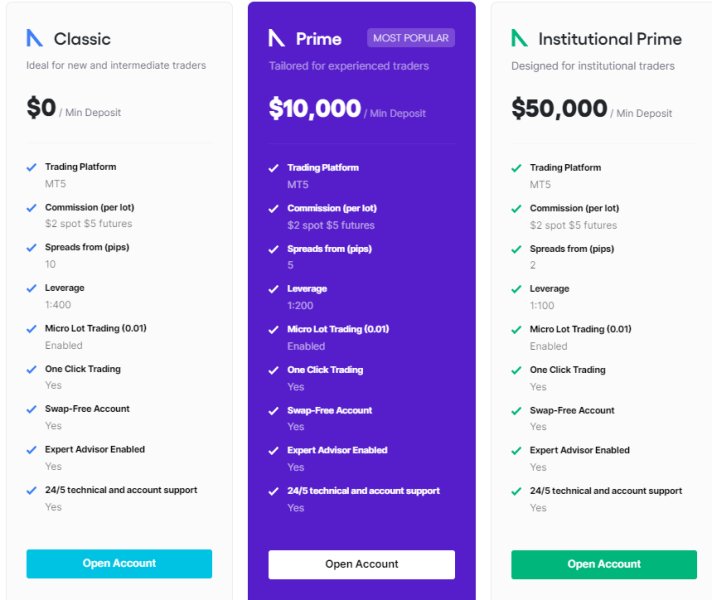Click the Prime Leverage checkmark icon
The height and width of the screenshot is (600, 712).
[x=274, y=289]
